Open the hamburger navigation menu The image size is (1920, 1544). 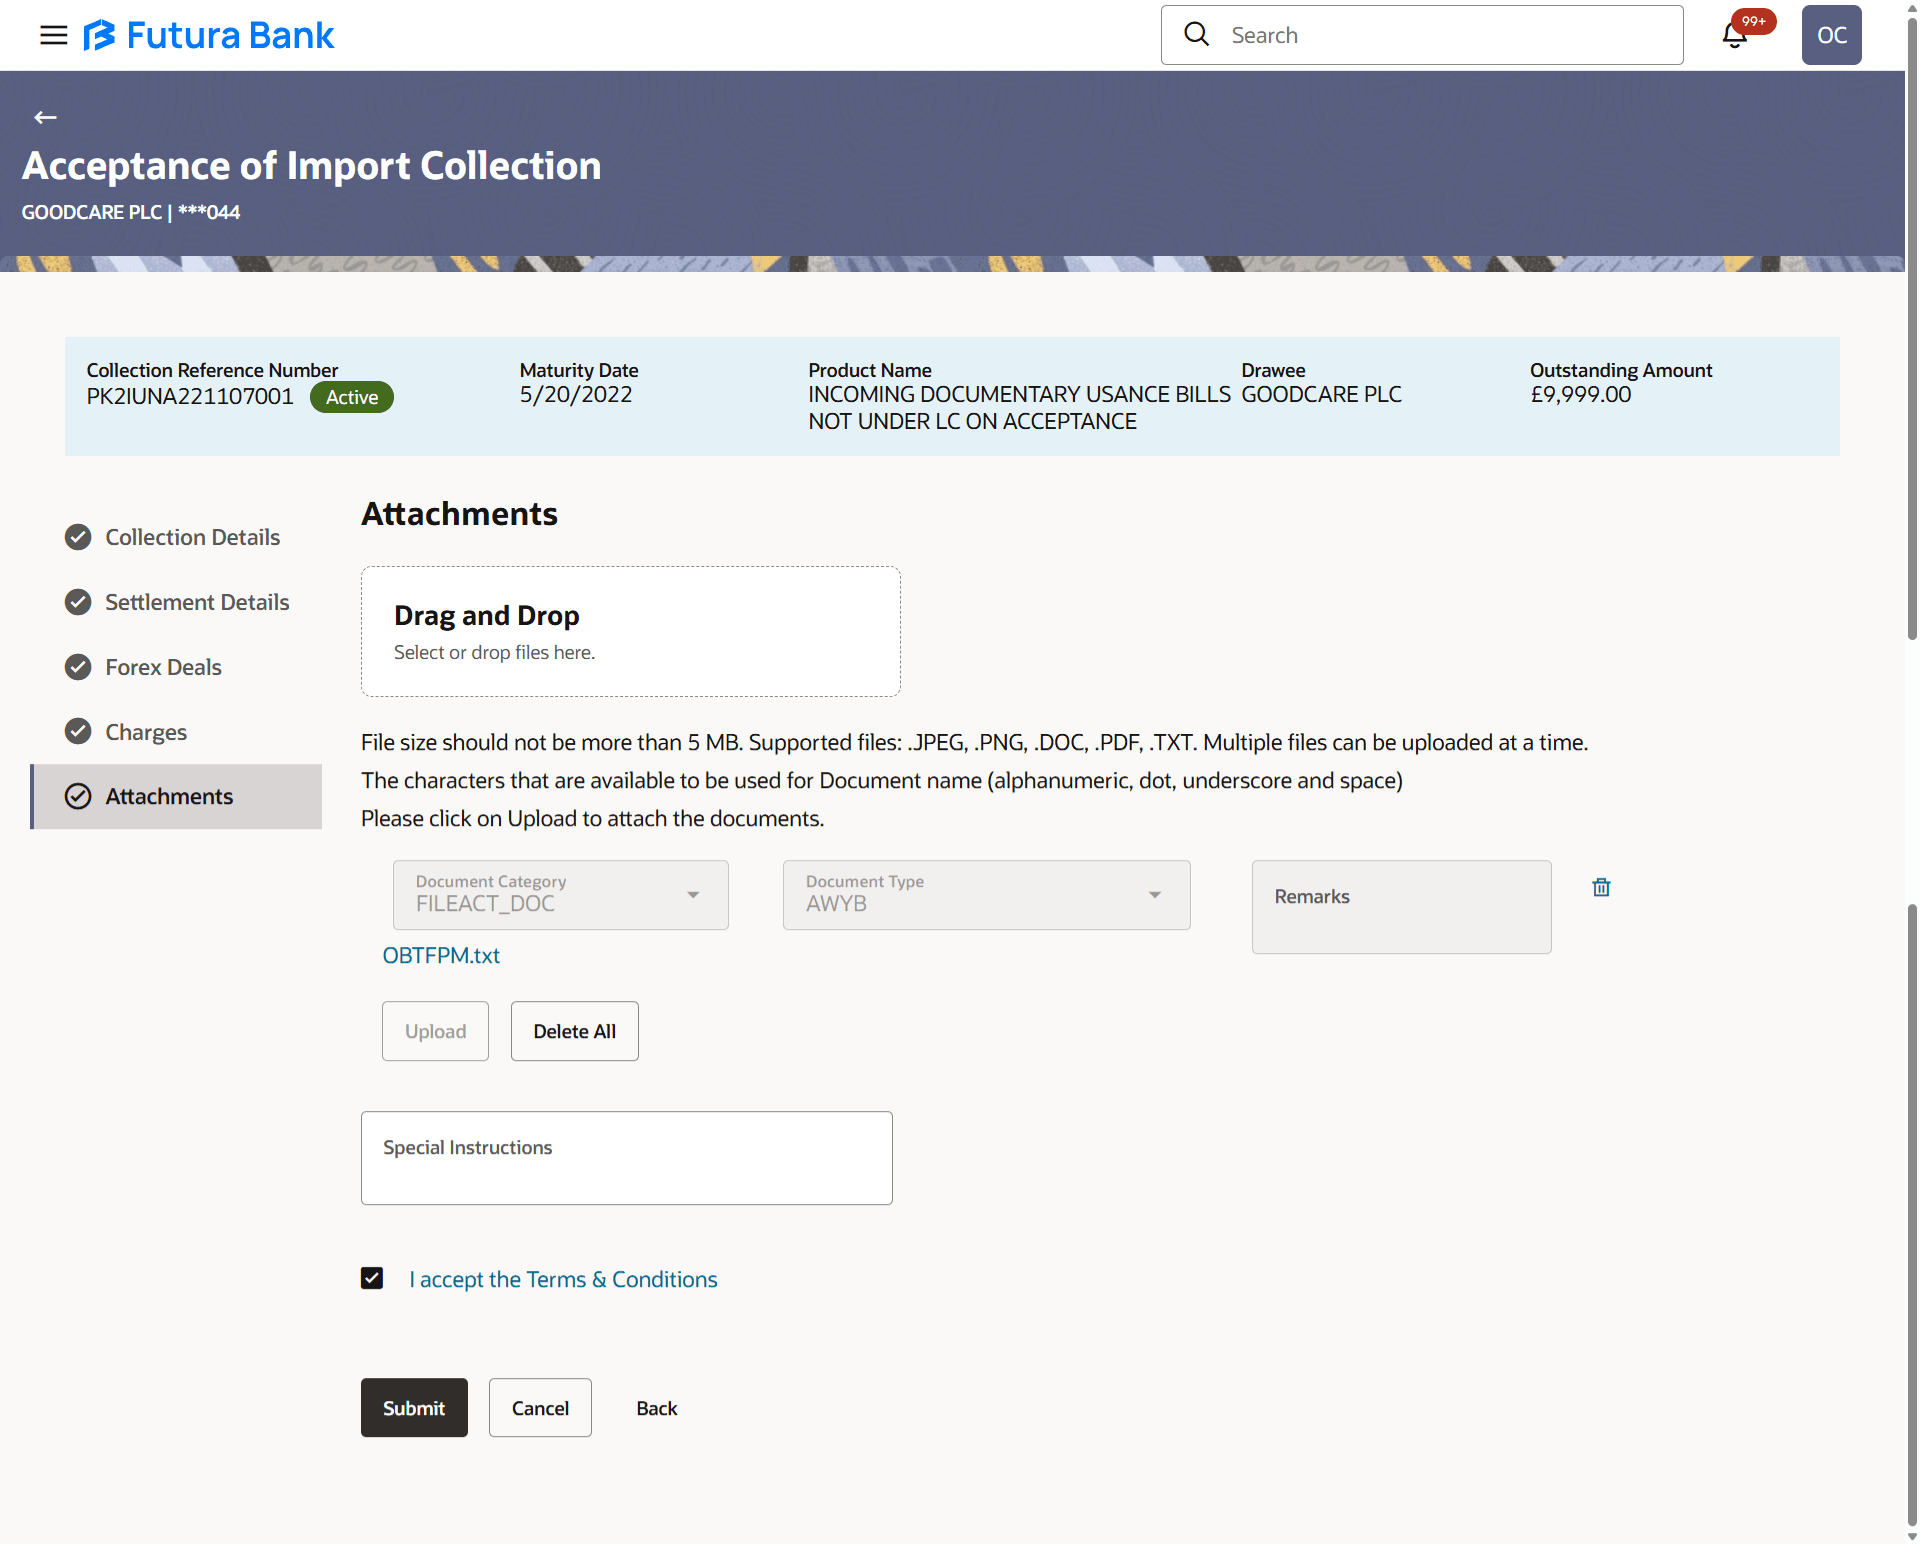pos(53,36)
